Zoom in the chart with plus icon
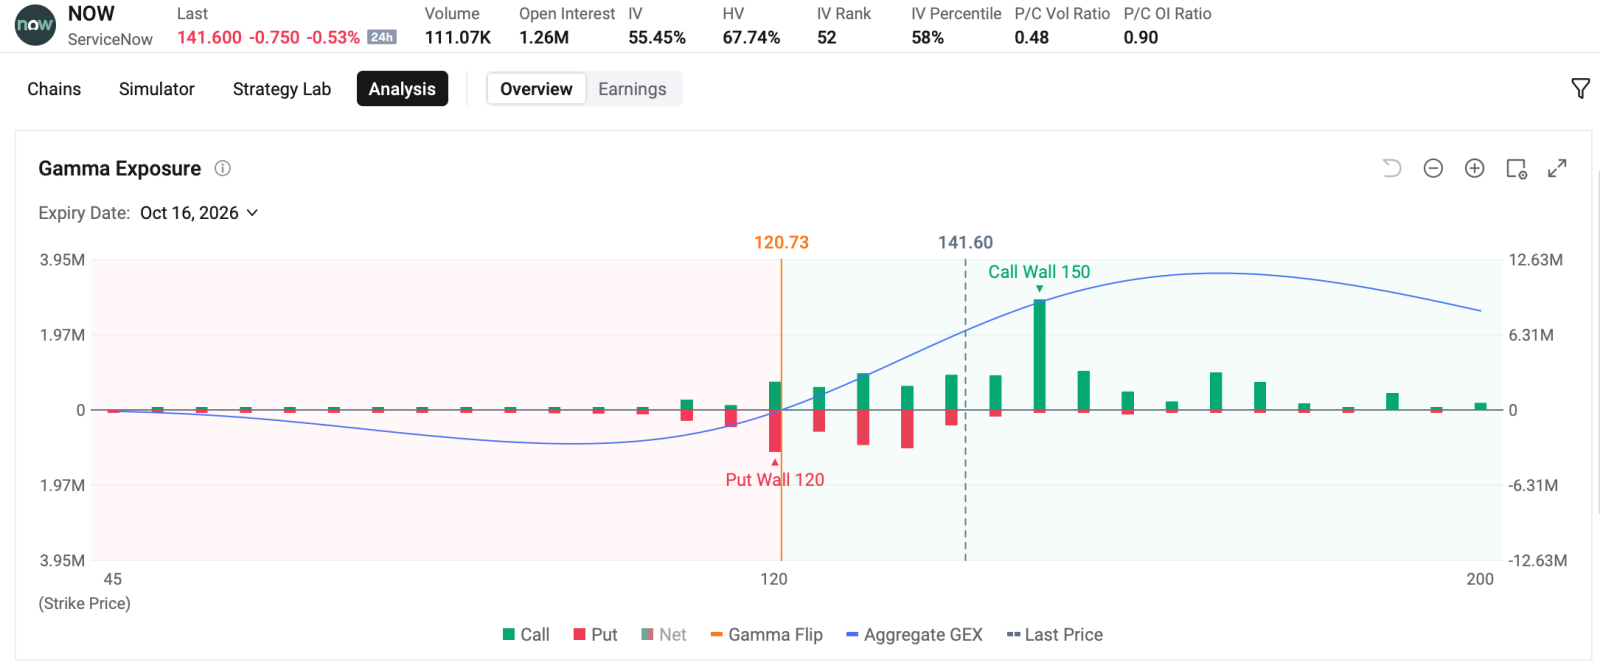Image resolution: width=1600 pixels, height=668 pixels. tap(1474, 168)
